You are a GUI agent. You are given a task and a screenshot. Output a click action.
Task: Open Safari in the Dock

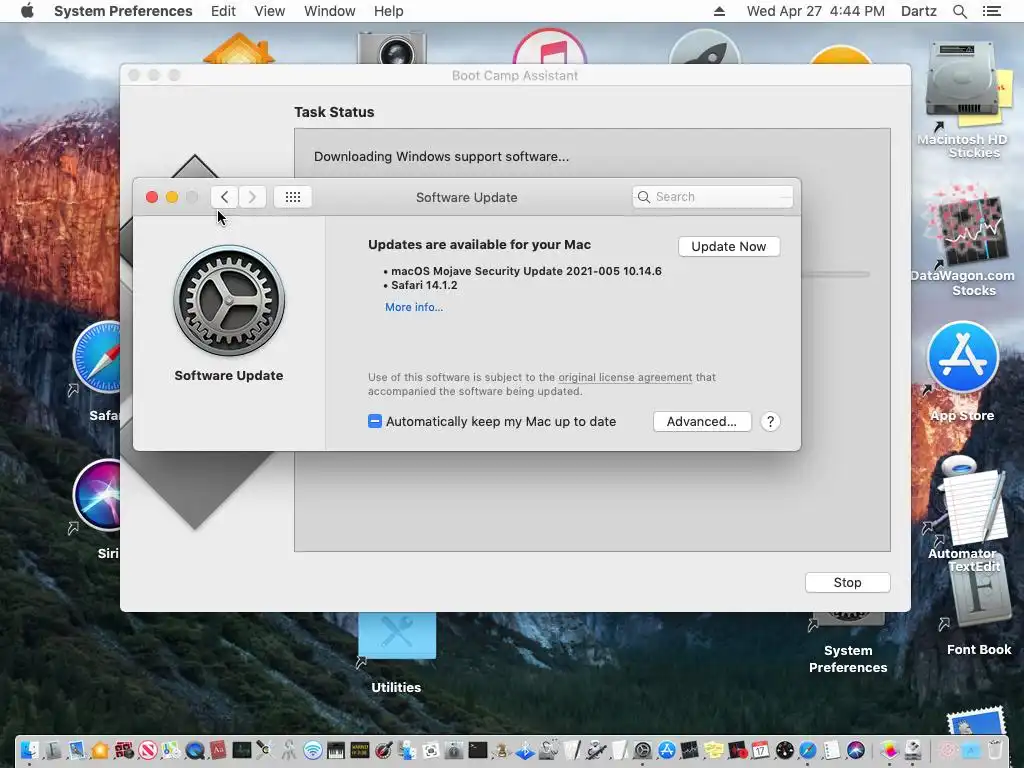pos(808,750)
